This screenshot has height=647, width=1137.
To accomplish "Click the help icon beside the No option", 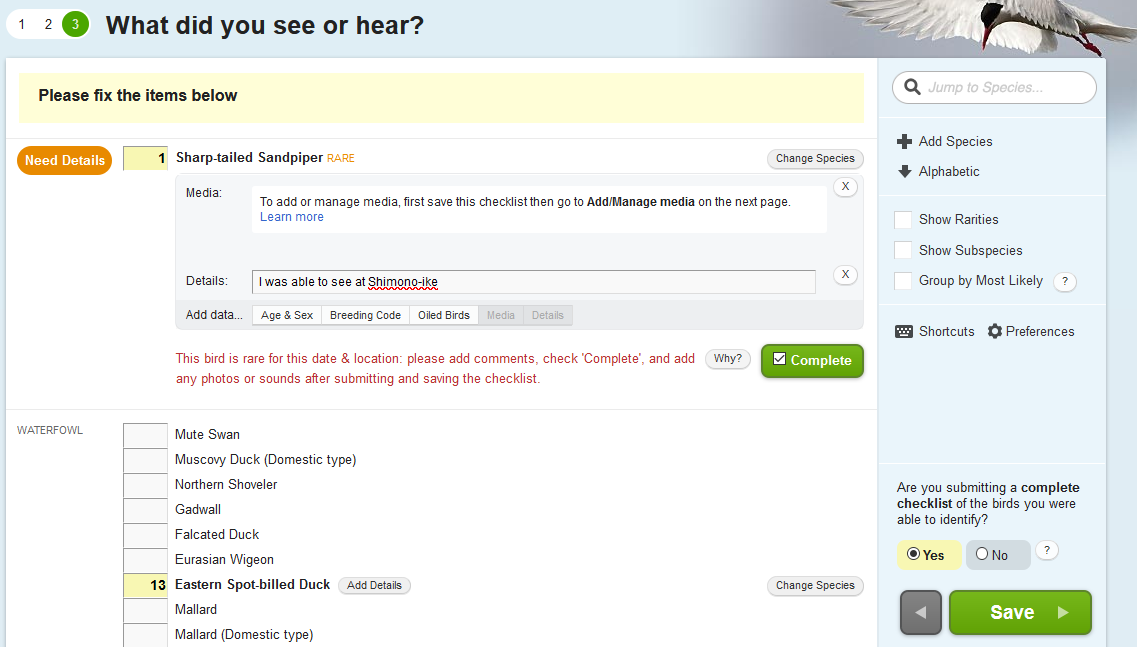I will coord(1046,551).
